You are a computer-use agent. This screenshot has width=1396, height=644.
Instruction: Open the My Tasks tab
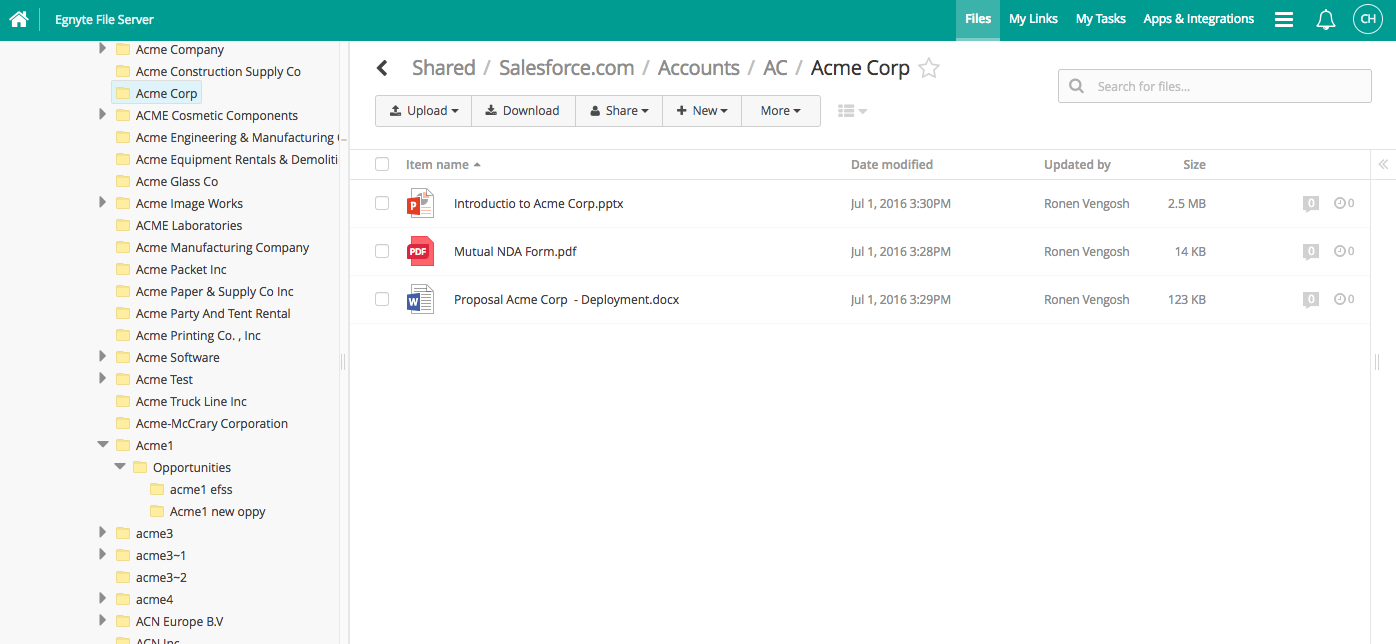[x=1100, y=19]
